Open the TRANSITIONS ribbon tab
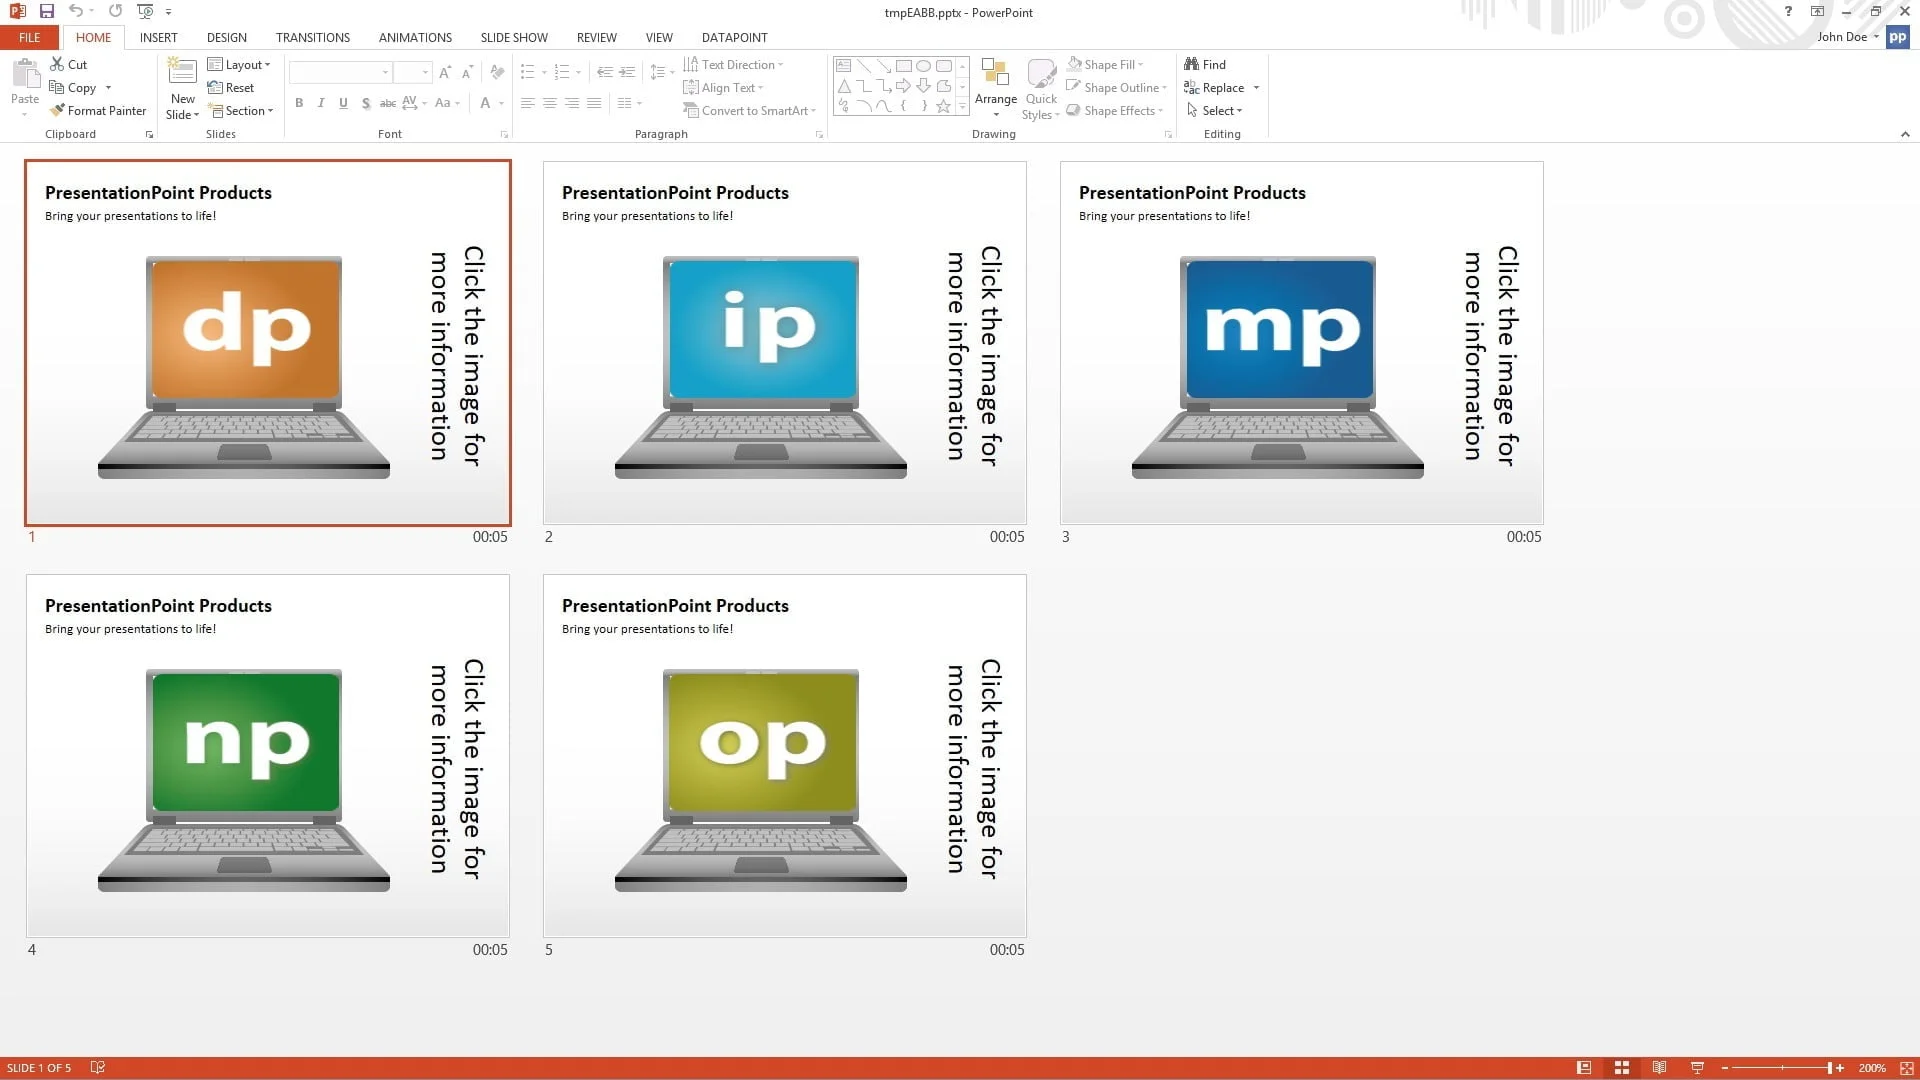Image resolution: width=1920 pixels, height=1080 pixels. click(312, 37)
